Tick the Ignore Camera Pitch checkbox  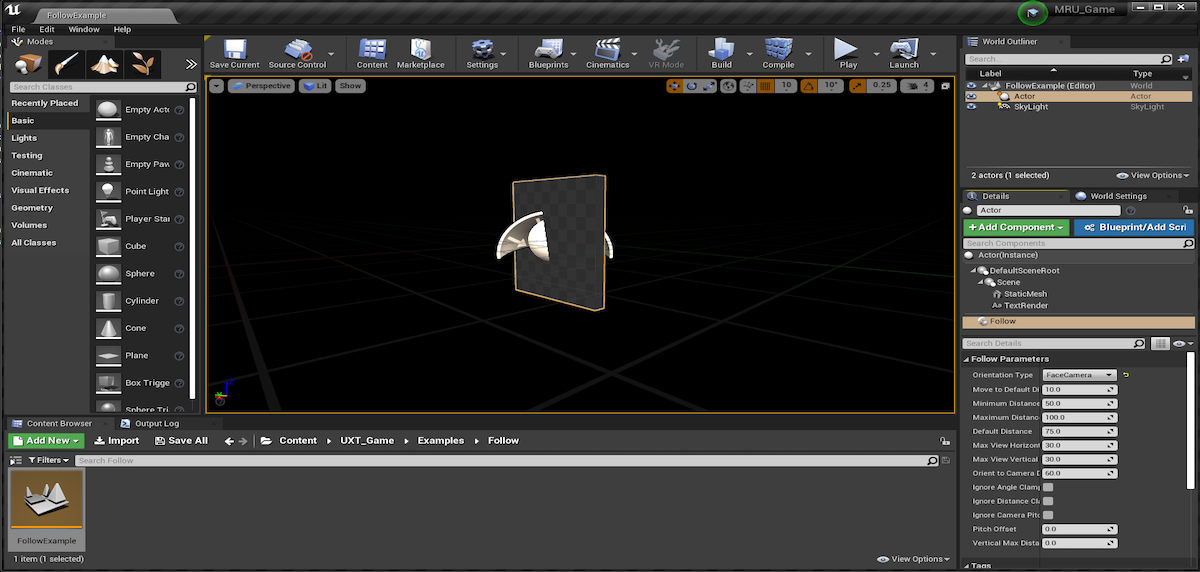(x=1048, y=515)
